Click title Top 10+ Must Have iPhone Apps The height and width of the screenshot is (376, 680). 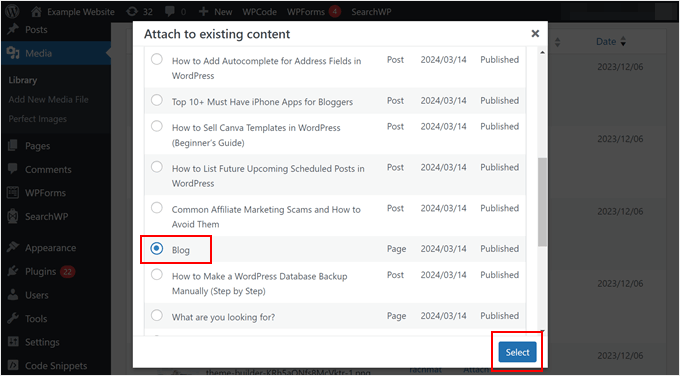(262, 102)
